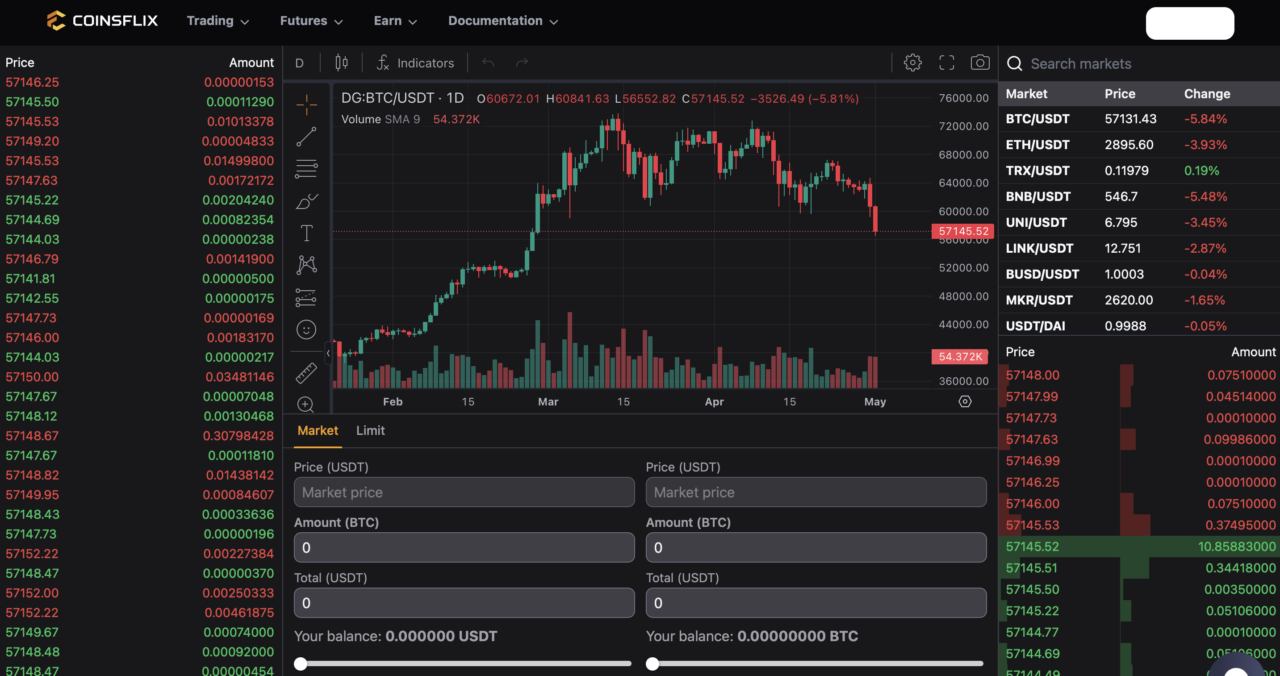Click the buy Total (USDT) input
Viewport: 1280px width, 676px height.
(x=464, y=603)
